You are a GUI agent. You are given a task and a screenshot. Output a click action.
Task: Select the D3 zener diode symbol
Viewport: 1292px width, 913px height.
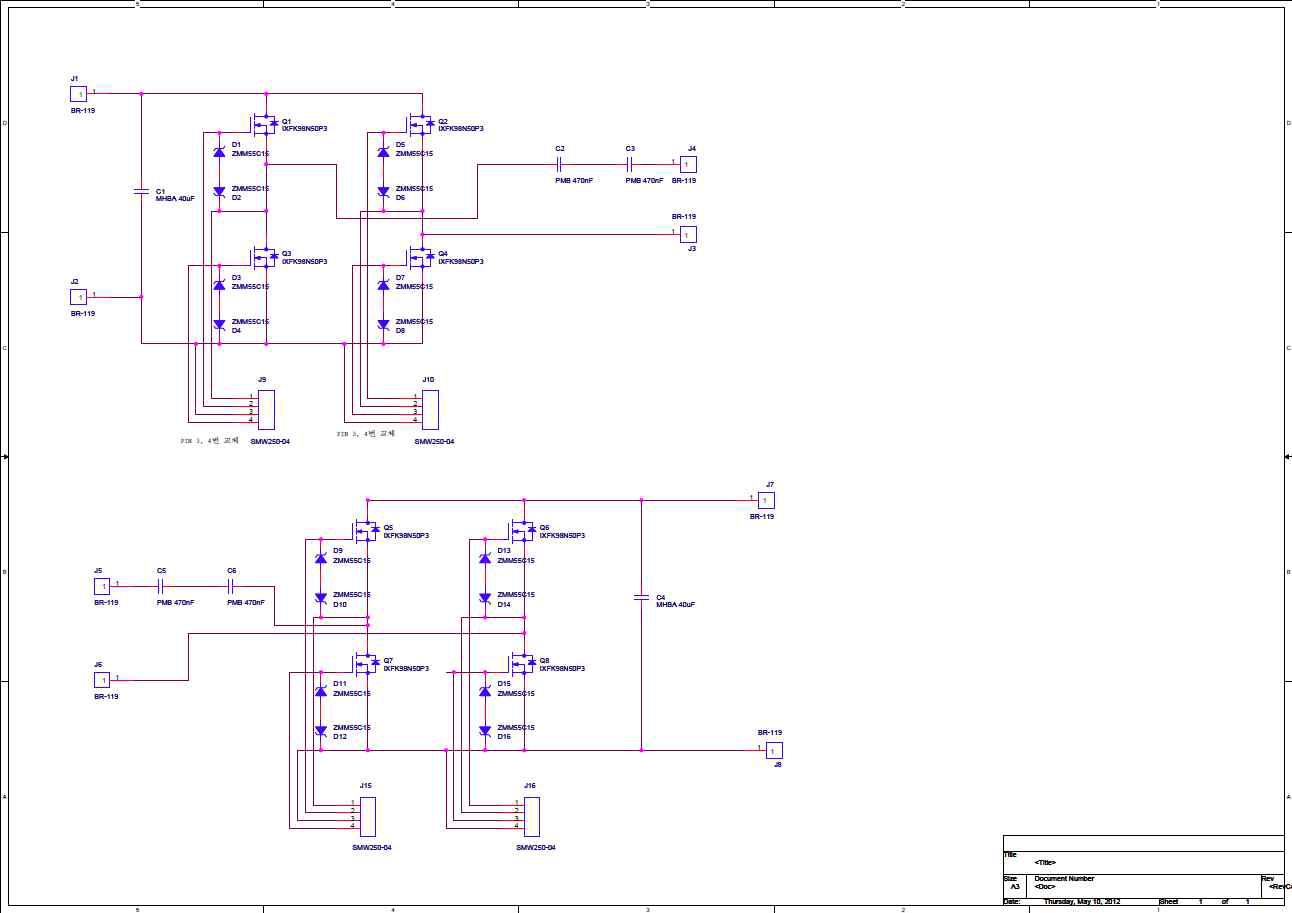point(219,285)
